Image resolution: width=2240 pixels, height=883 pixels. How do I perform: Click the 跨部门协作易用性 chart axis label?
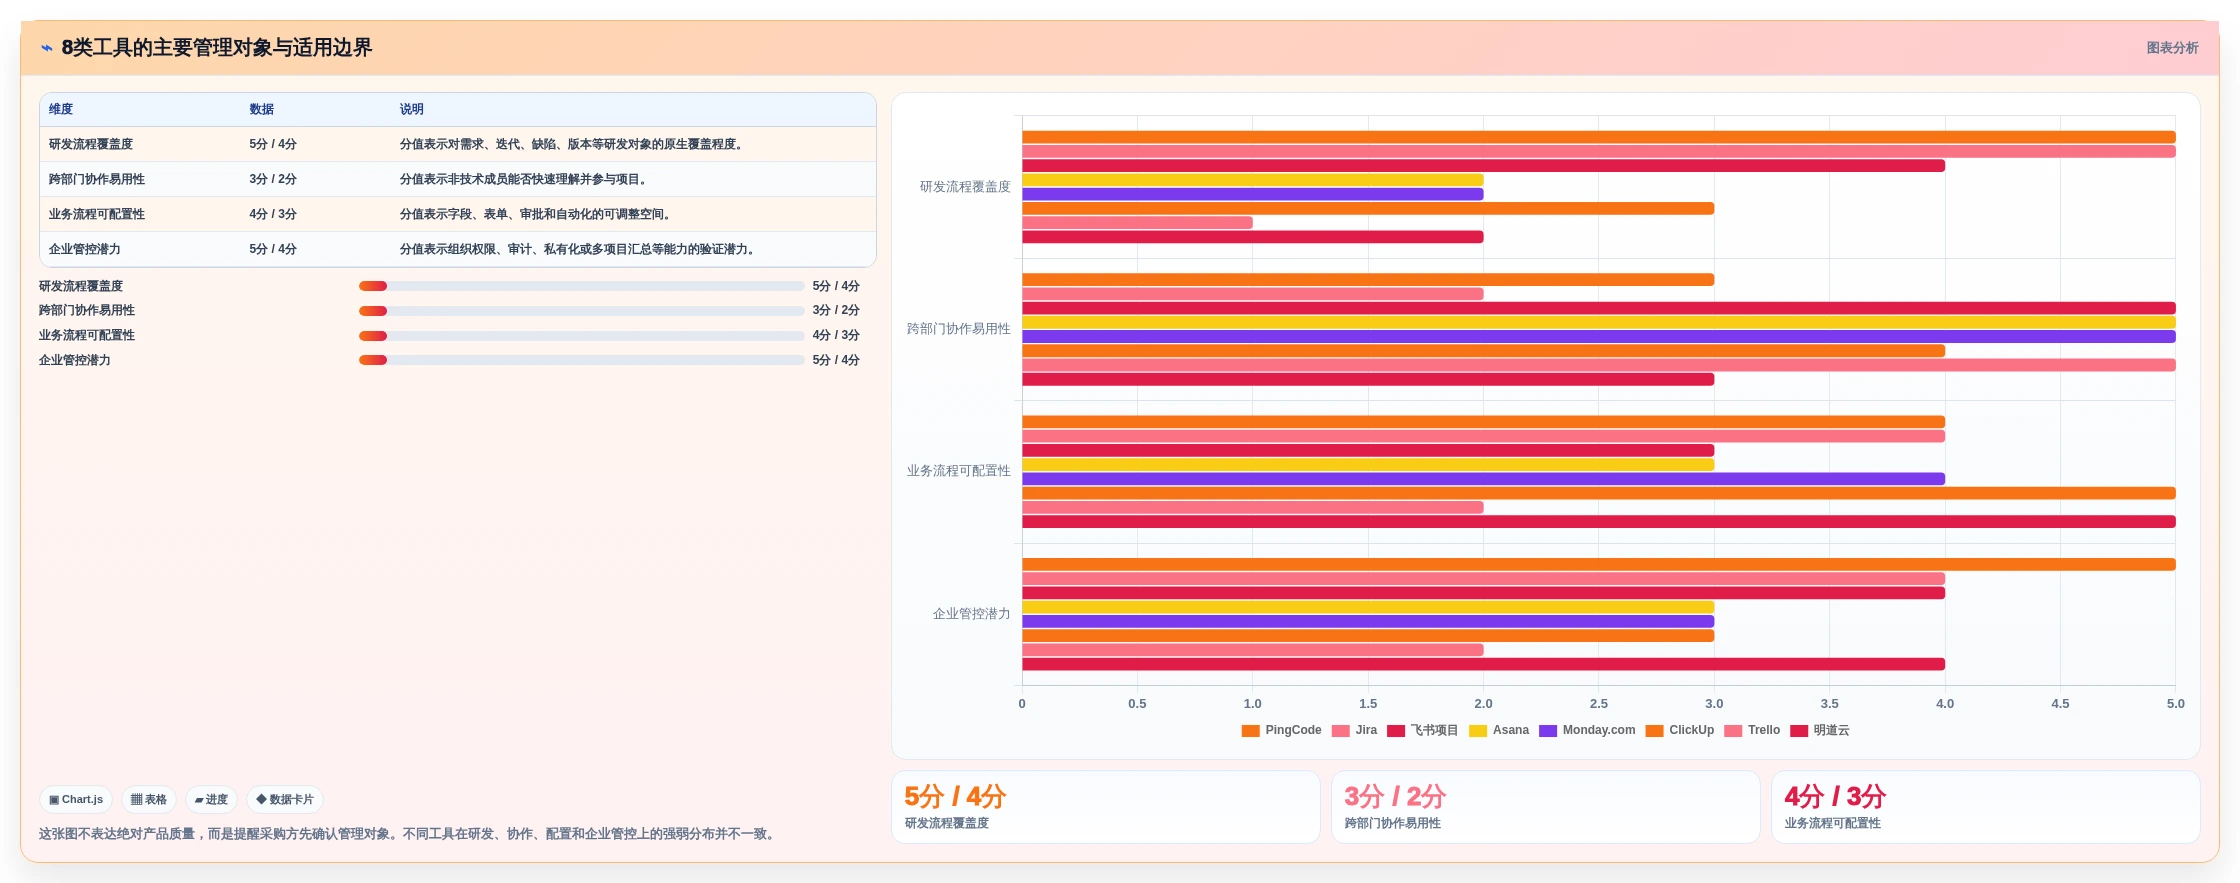point(959,329)
